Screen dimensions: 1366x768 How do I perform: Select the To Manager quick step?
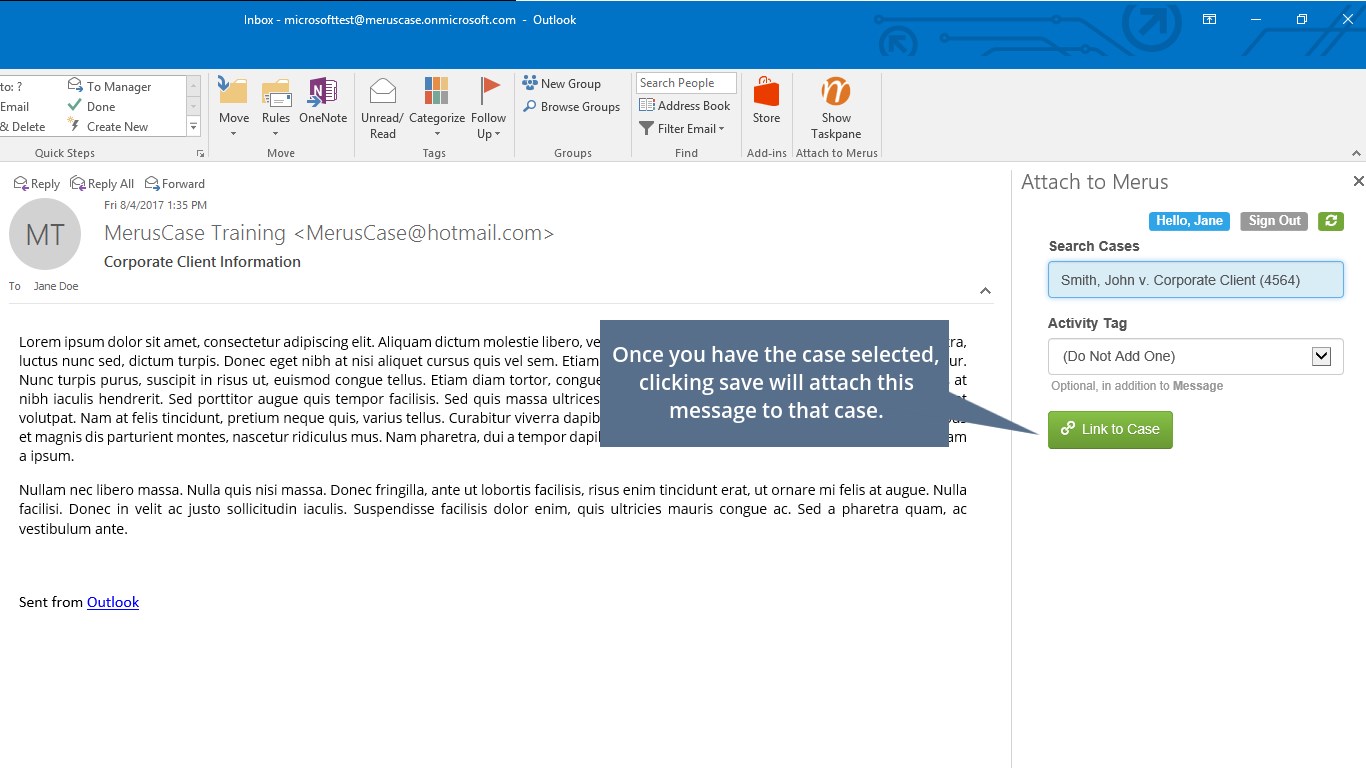pyautogui.click(x=110, y=87)
